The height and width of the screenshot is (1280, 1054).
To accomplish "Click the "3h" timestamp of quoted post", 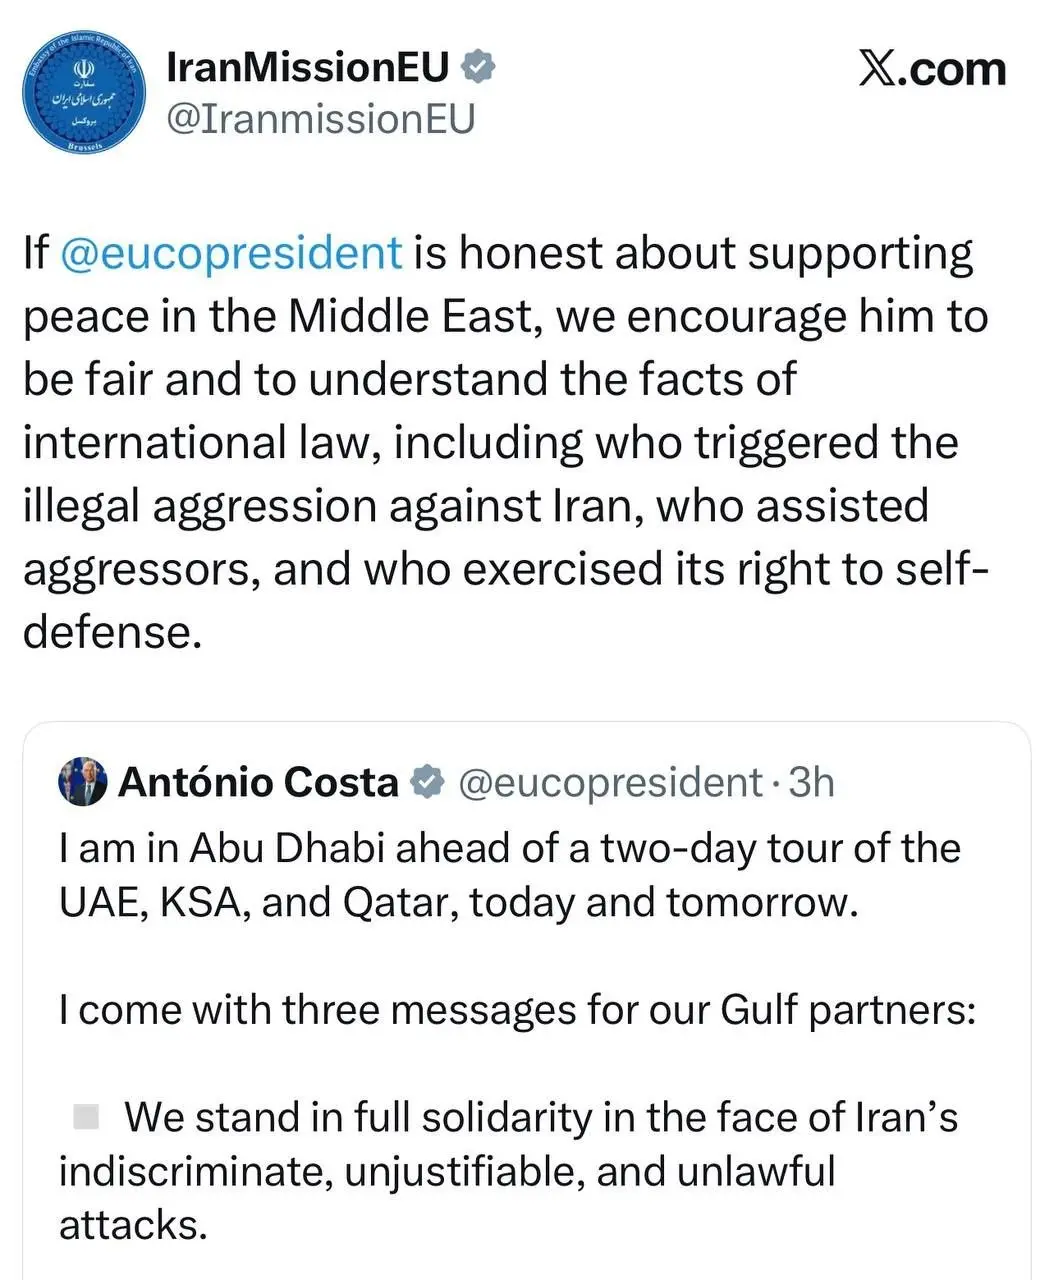I will (811, 782).
